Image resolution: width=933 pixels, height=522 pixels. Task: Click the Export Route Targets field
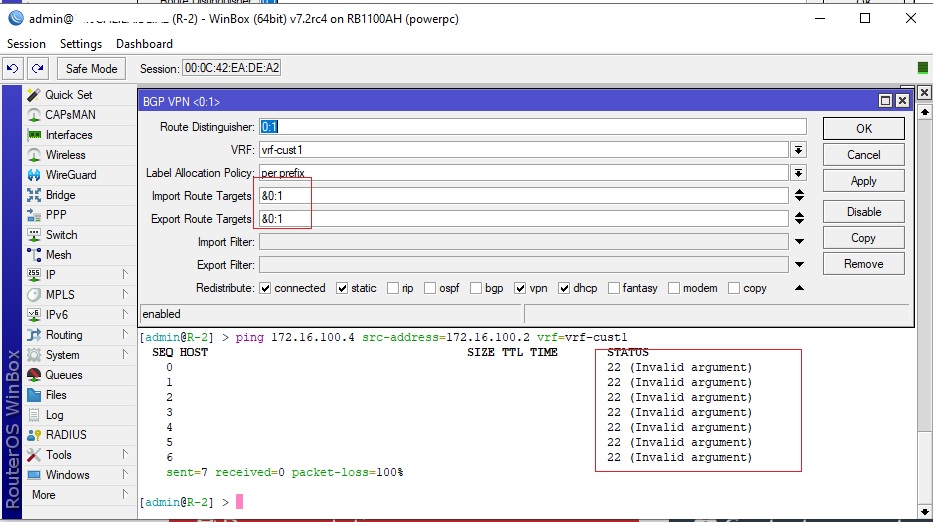click(524, 218)
